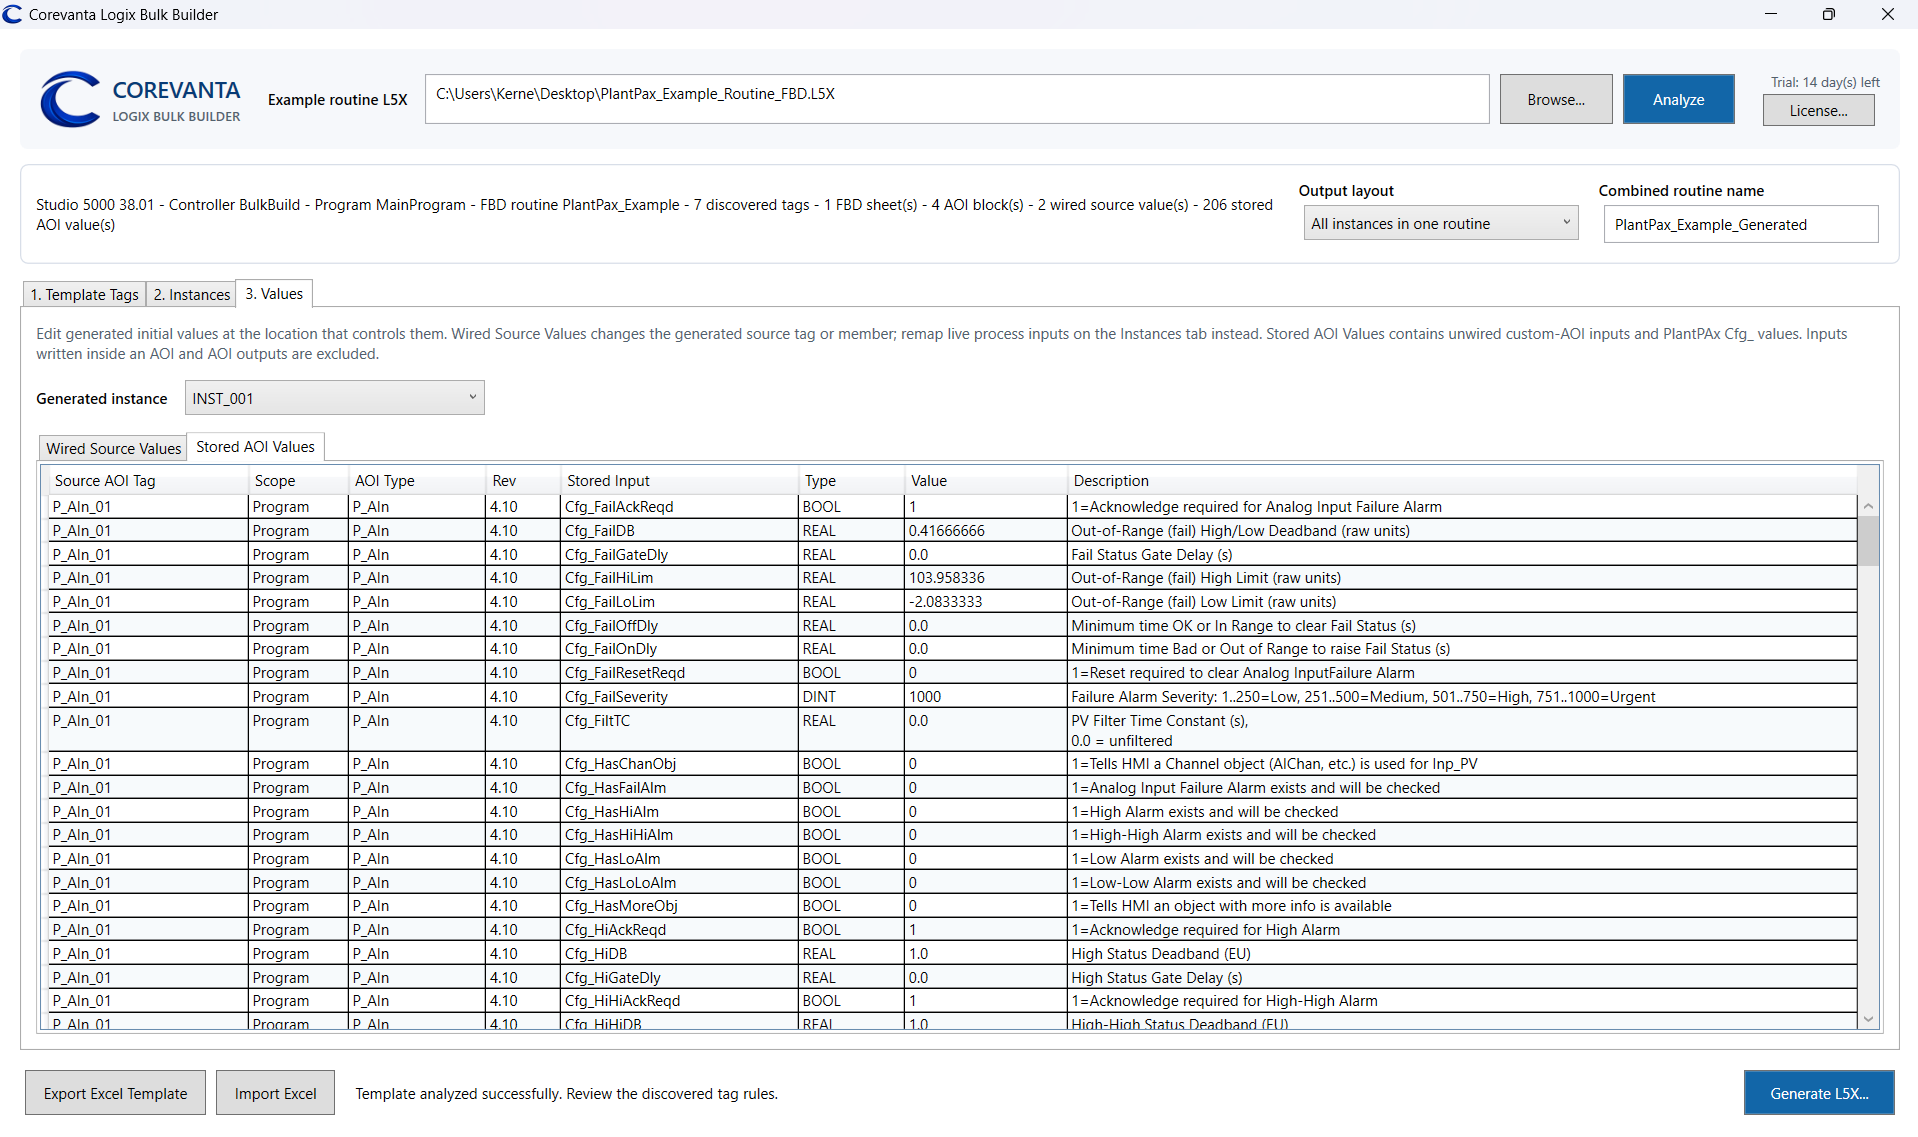Screen dimensions: 1918x1137
Task: Click the Combined routine name field
Action: click(1740, 224)
